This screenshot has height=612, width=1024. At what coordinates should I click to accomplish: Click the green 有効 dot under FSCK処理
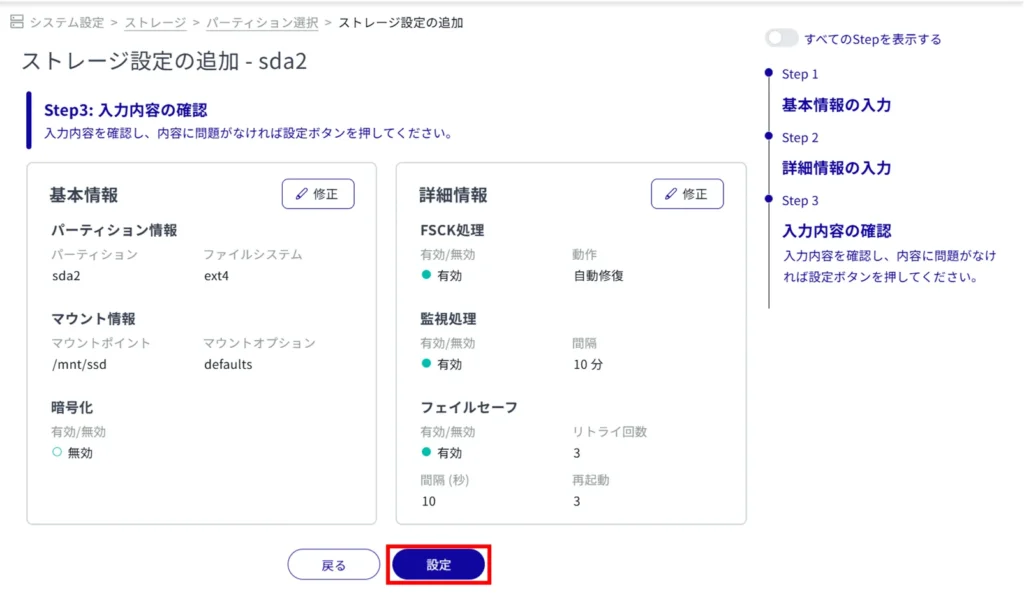pos(426,275)
